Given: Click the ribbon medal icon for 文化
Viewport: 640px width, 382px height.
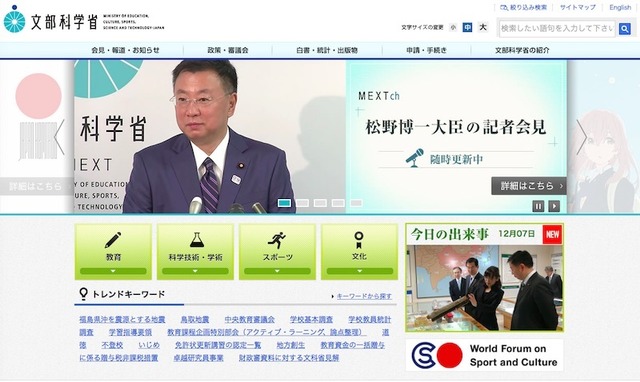Looking at the screenshot, I should click(359, 240).
